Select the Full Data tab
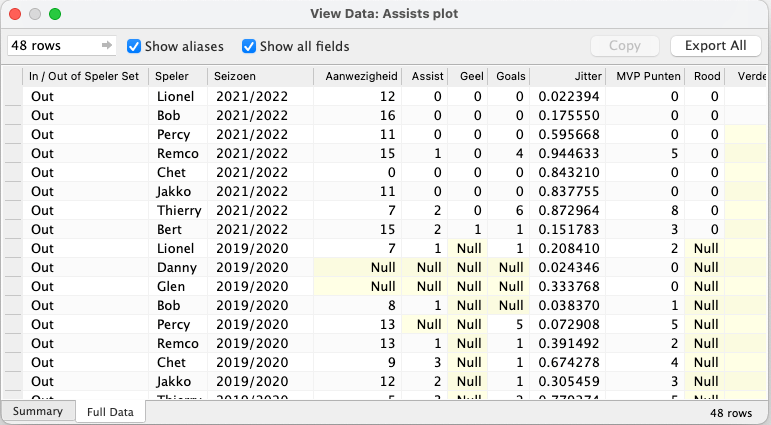 point(111,411)
